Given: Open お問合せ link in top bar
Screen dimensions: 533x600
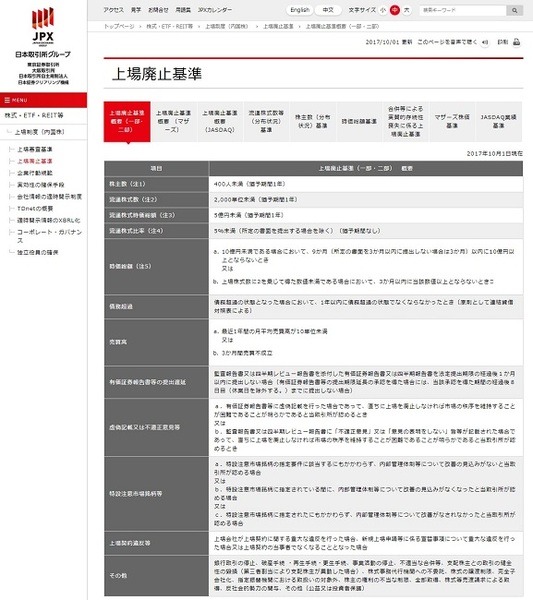Looking at the screenshot, I should click(158, 10).
